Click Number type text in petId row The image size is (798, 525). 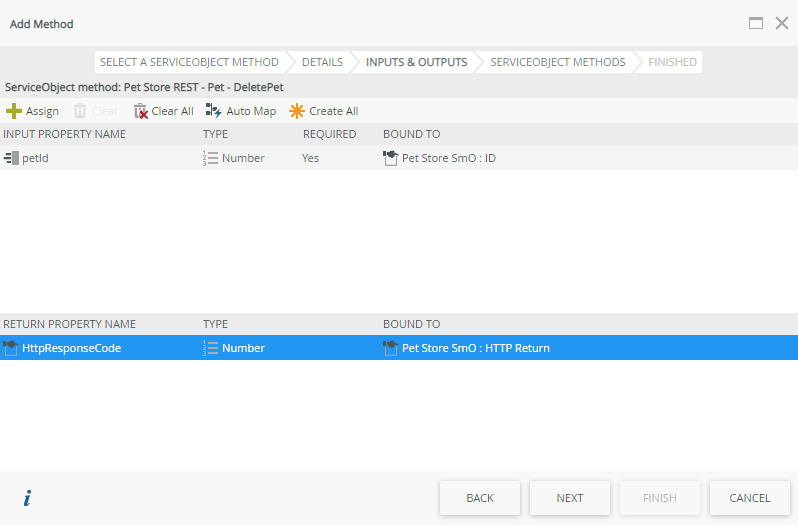click(x=243, y=158)
